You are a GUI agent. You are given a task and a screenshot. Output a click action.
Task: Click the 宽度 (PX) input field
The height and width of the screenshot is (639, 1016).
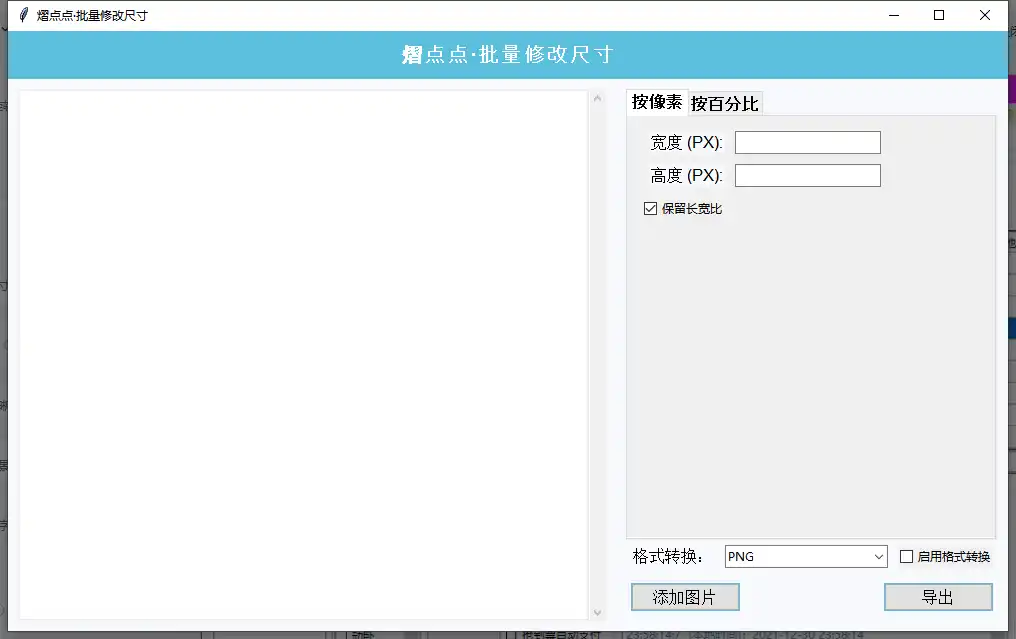pyautogui.click(x=807, y=143)
